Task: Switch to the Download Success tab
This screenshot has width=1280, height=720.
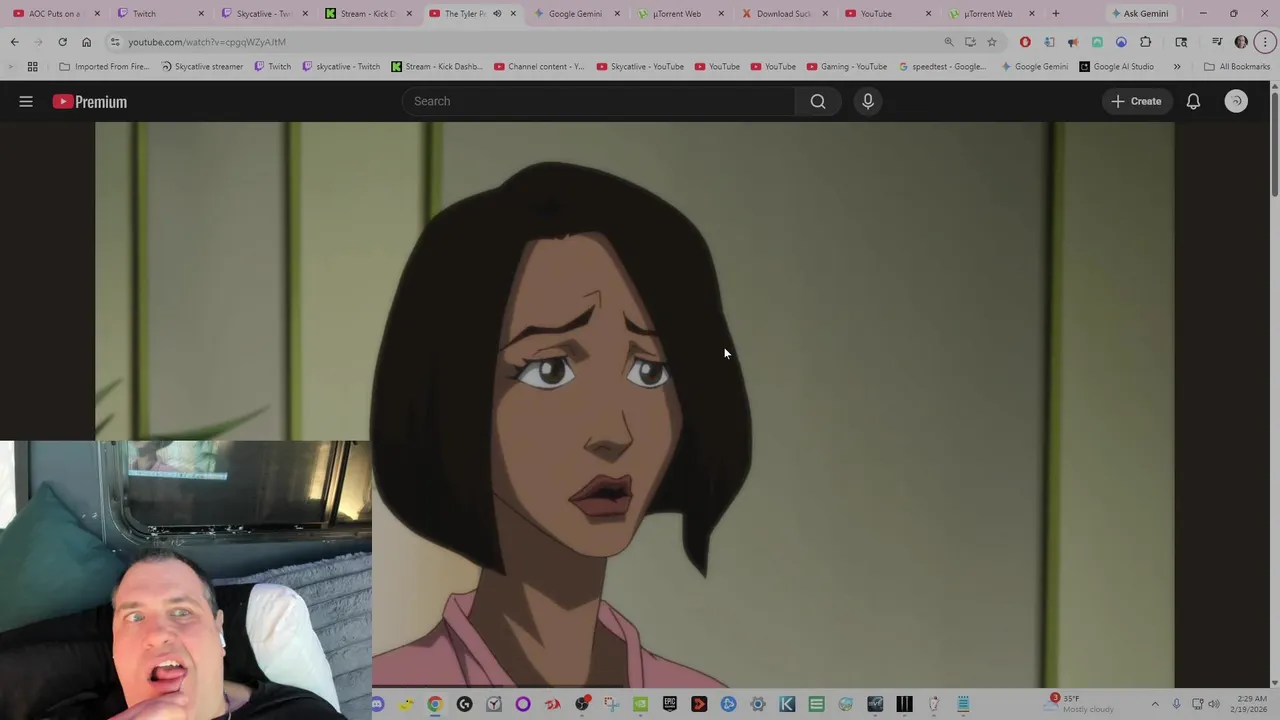Action: point(783,14)
